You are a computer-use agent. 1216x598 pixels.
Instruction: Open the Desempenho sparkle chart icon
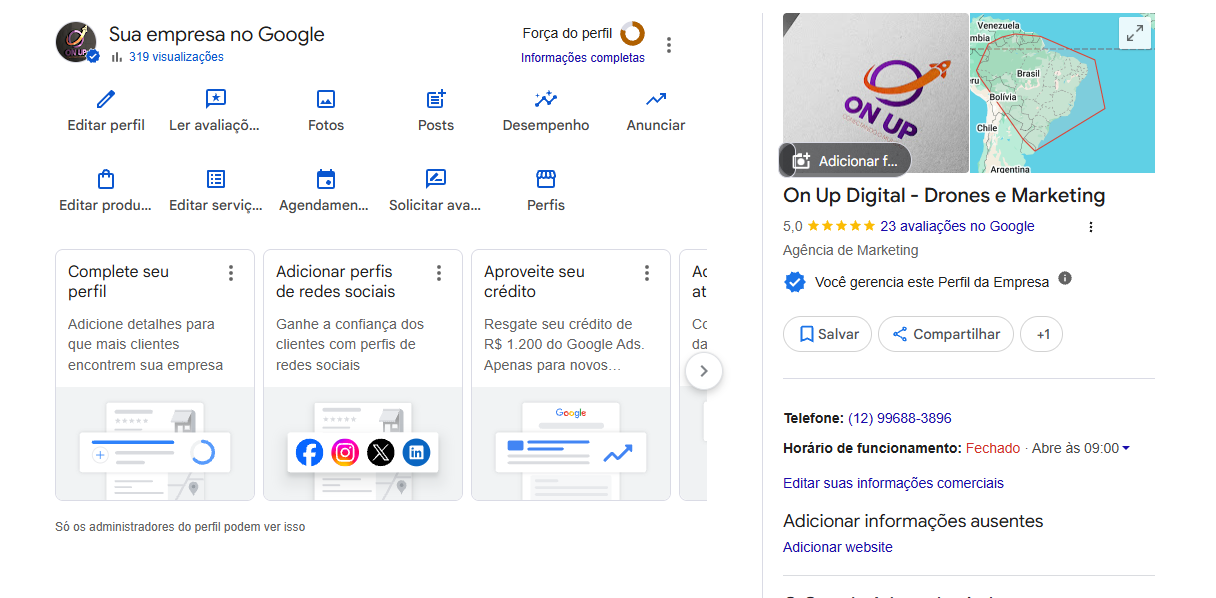point(546,99)
